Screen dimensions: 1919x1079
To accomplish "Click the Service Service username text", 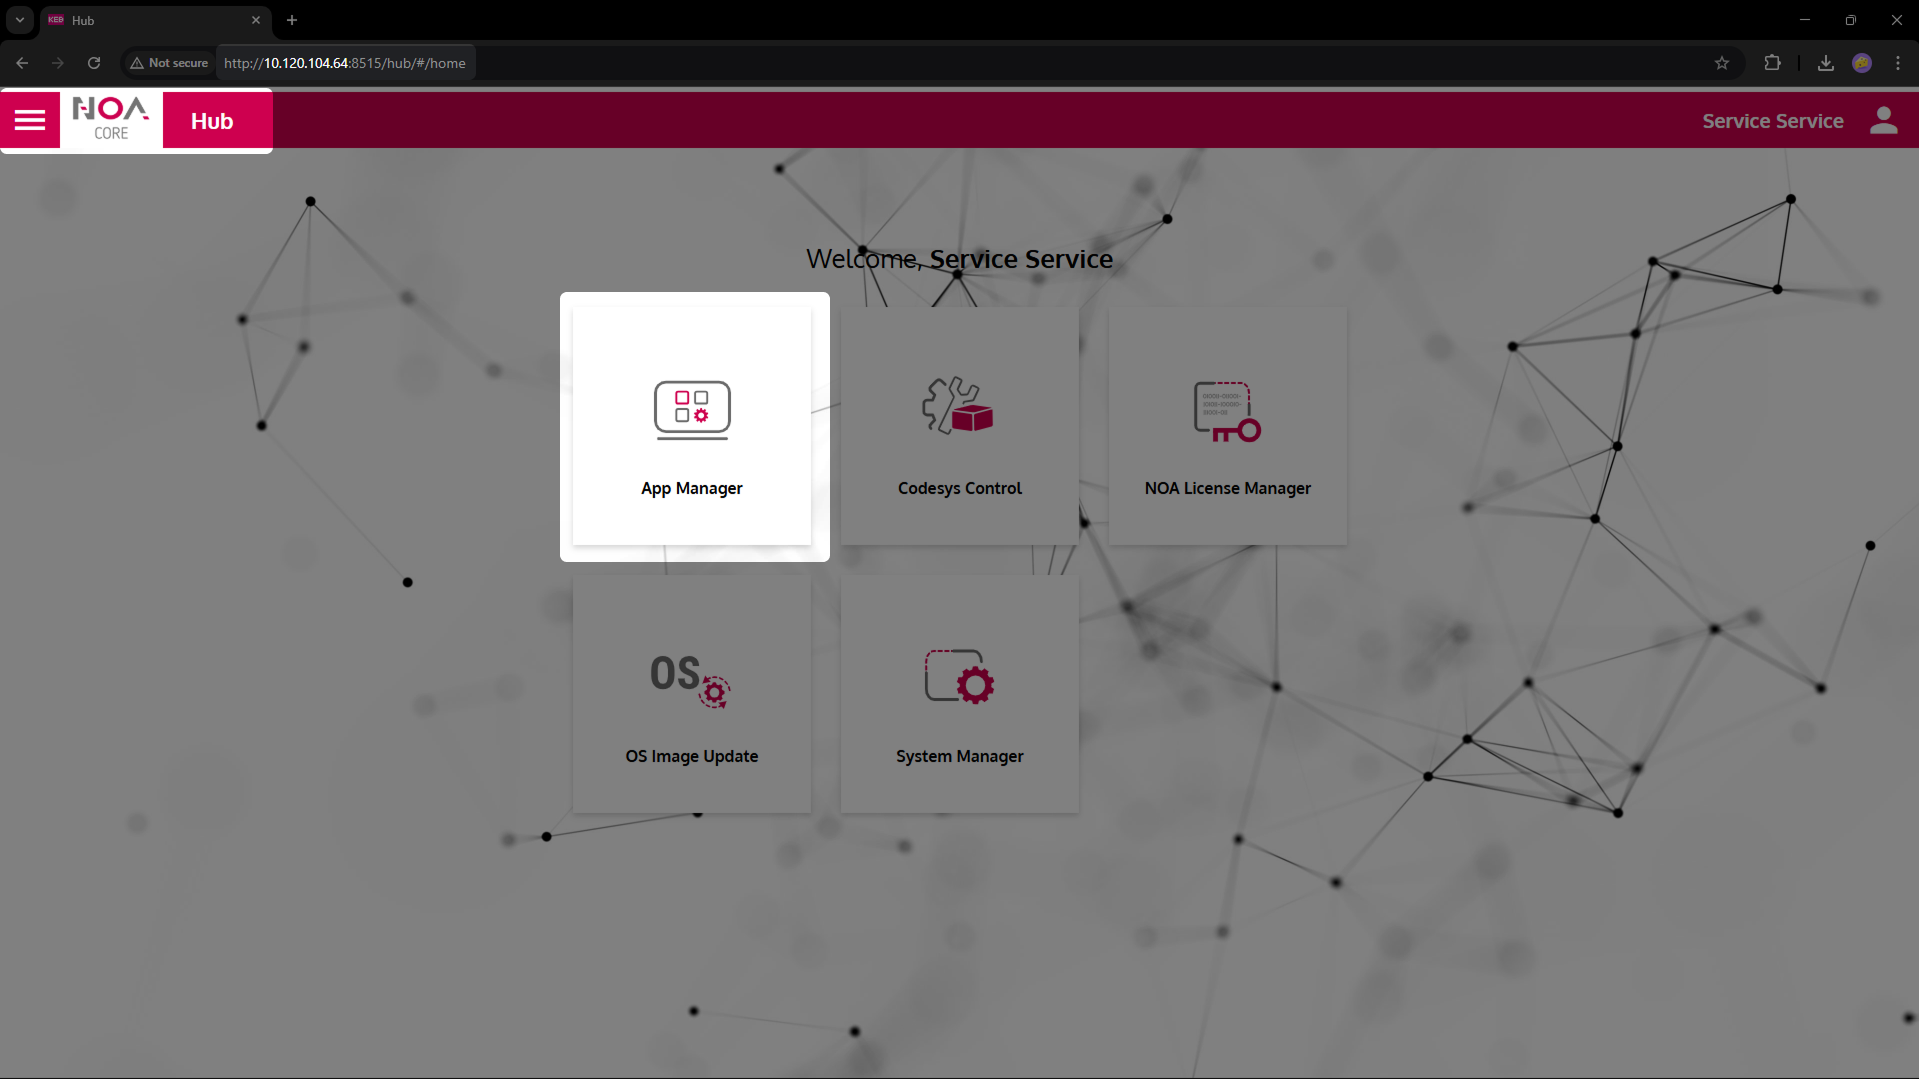I will (1772, 121).
